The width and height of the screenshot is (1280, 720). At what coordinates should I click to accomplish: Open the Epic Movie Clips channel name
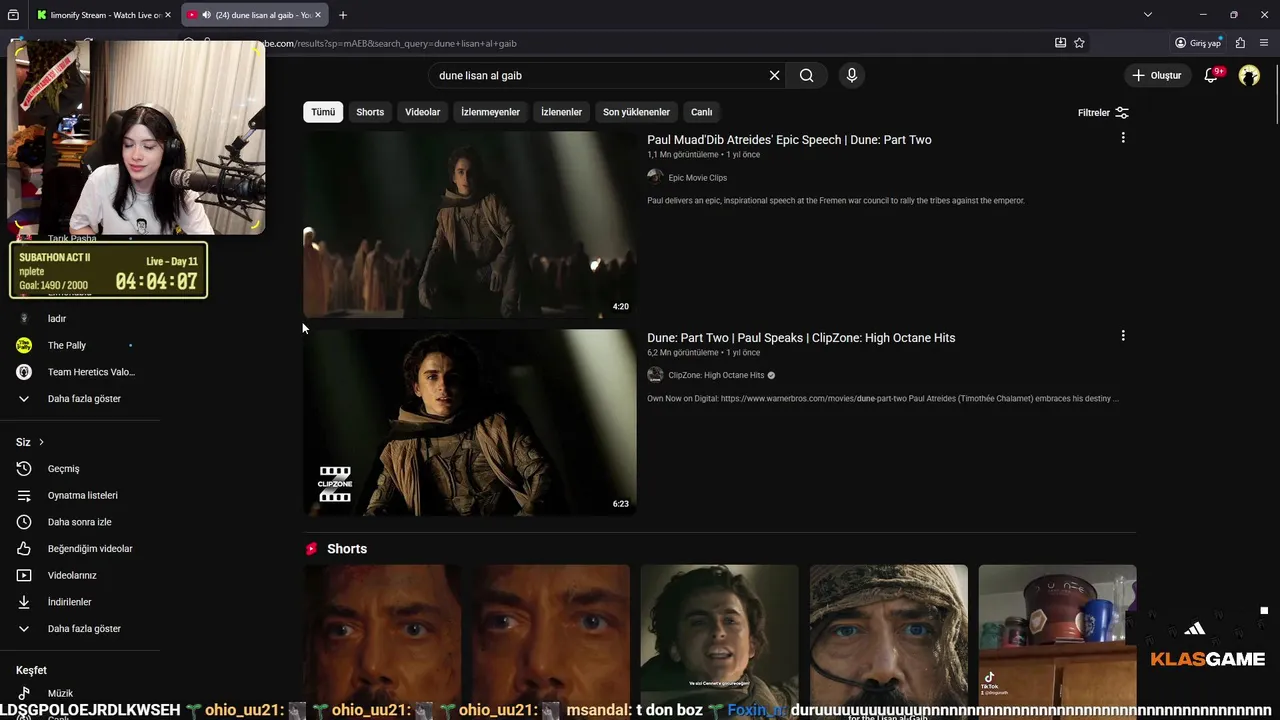click(697, 178)
